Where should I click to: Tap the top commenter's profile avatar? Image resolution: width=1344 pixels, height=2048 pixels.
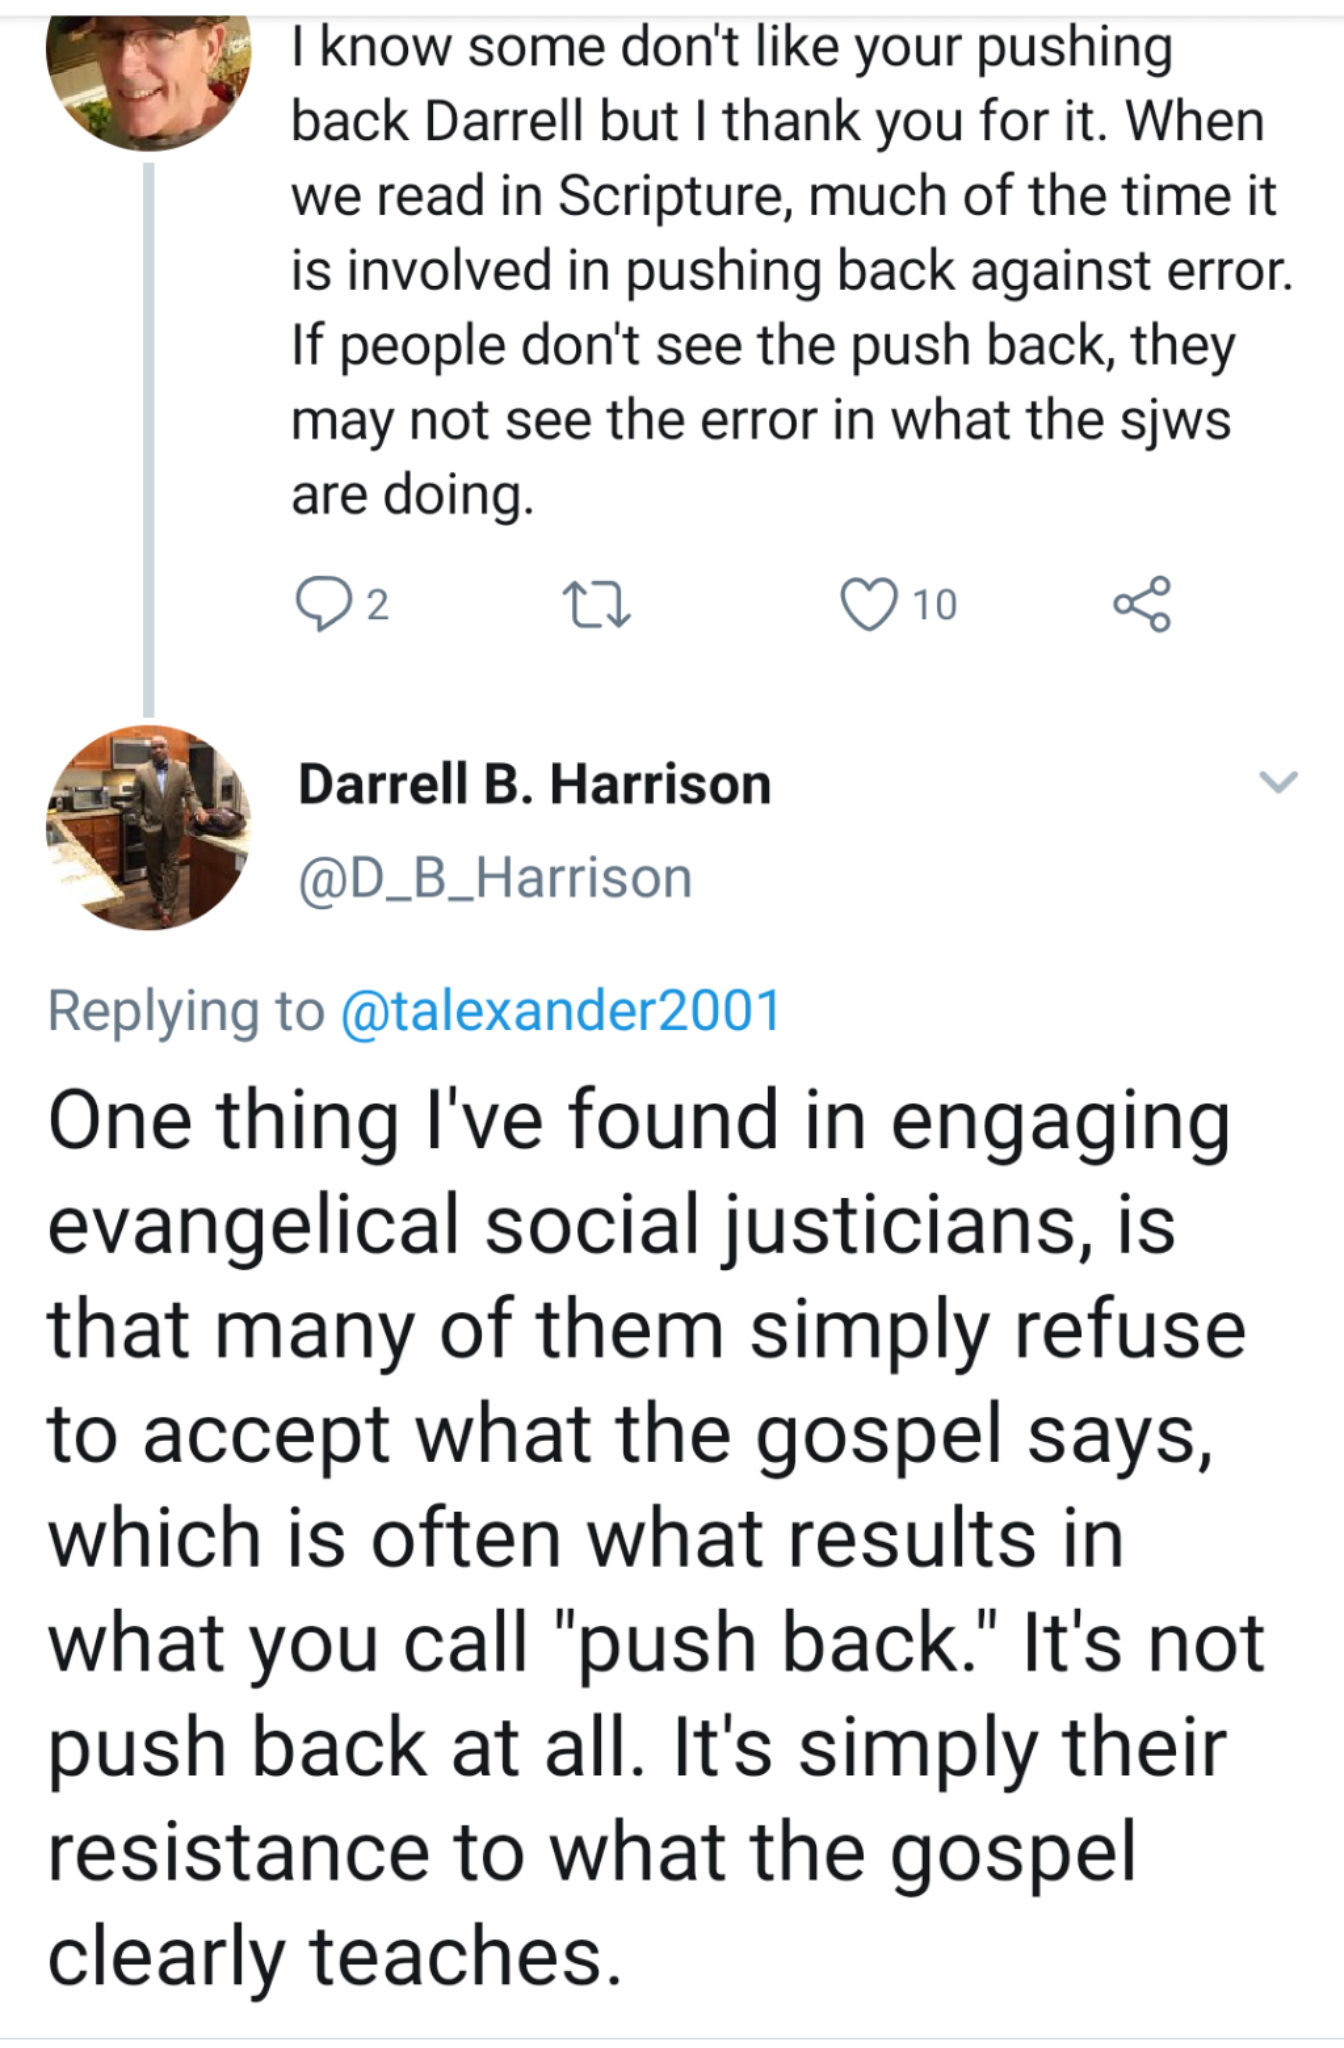[x=149, y=80]
